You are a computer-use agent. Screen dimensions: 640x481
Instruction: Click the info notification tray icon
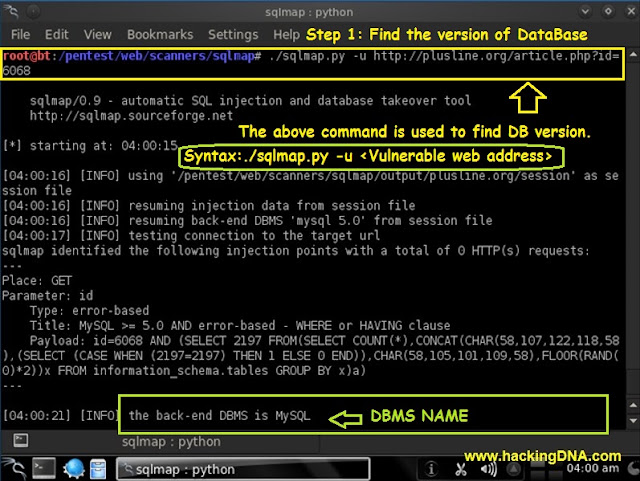[431, 469]
